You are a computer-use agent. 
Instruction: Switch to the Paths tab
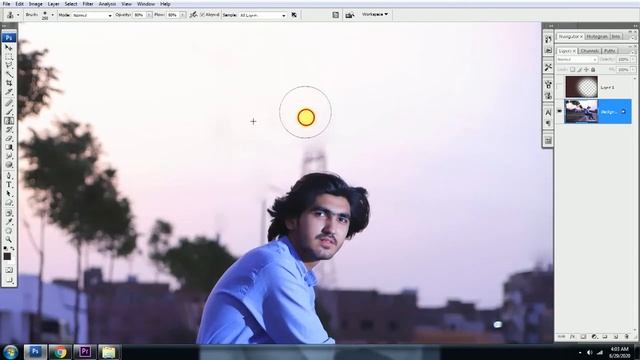609,51
